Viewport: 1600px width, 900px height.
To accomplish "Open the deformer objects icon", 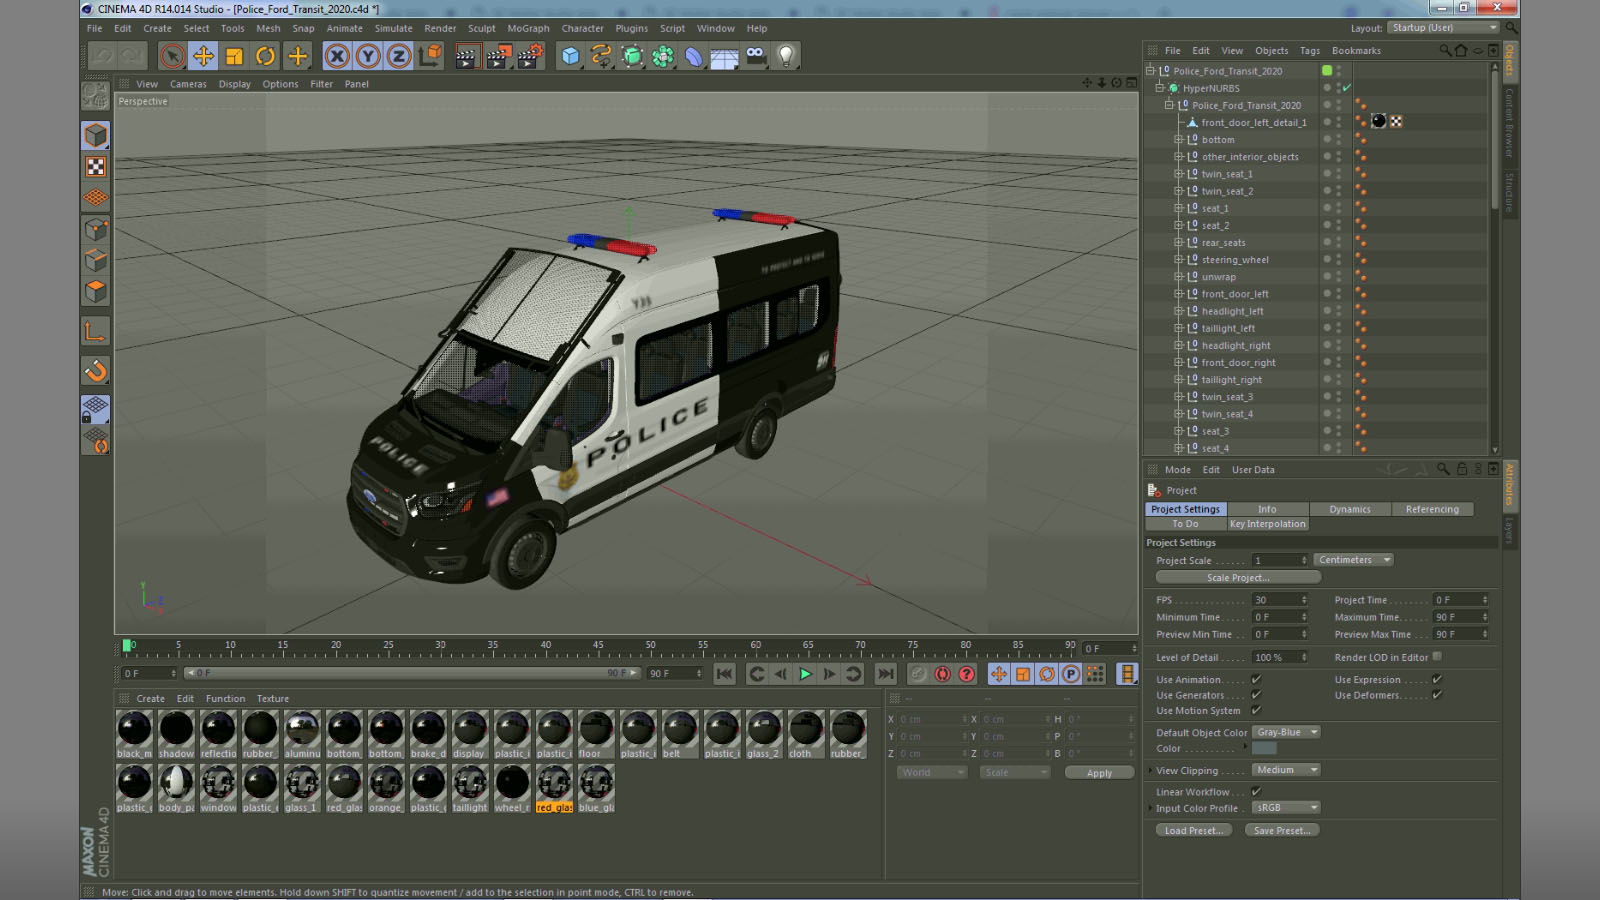I will (x=694, y=56).
